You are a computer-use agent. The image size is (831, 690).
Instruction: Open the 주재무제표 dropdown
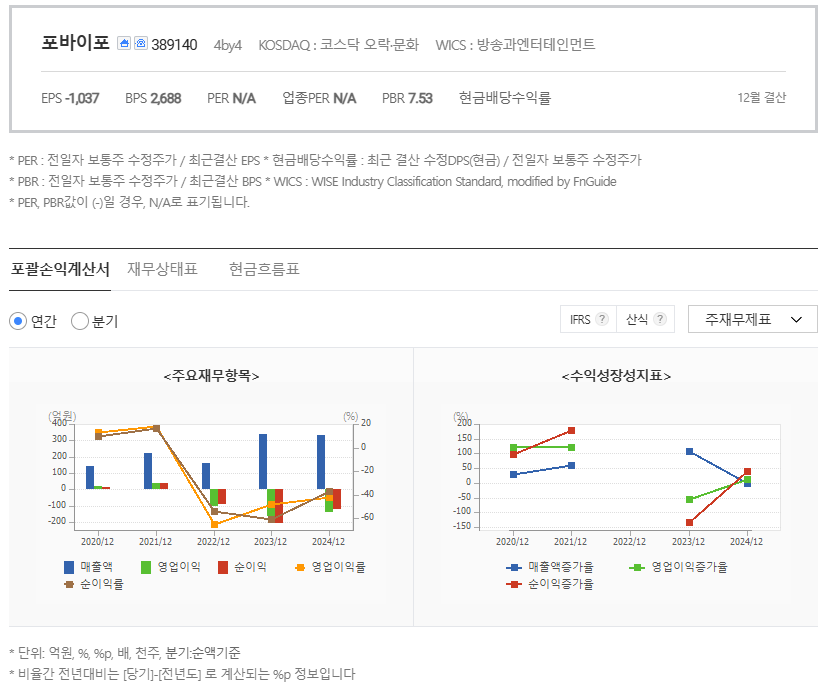coord(752,318)
